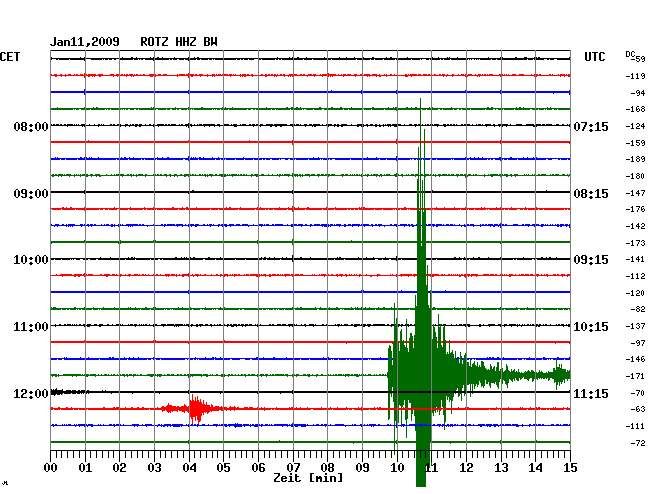This screenshot has height=494, width=650.
Task: Click the DC offset value -176
Action: [635, 209]
